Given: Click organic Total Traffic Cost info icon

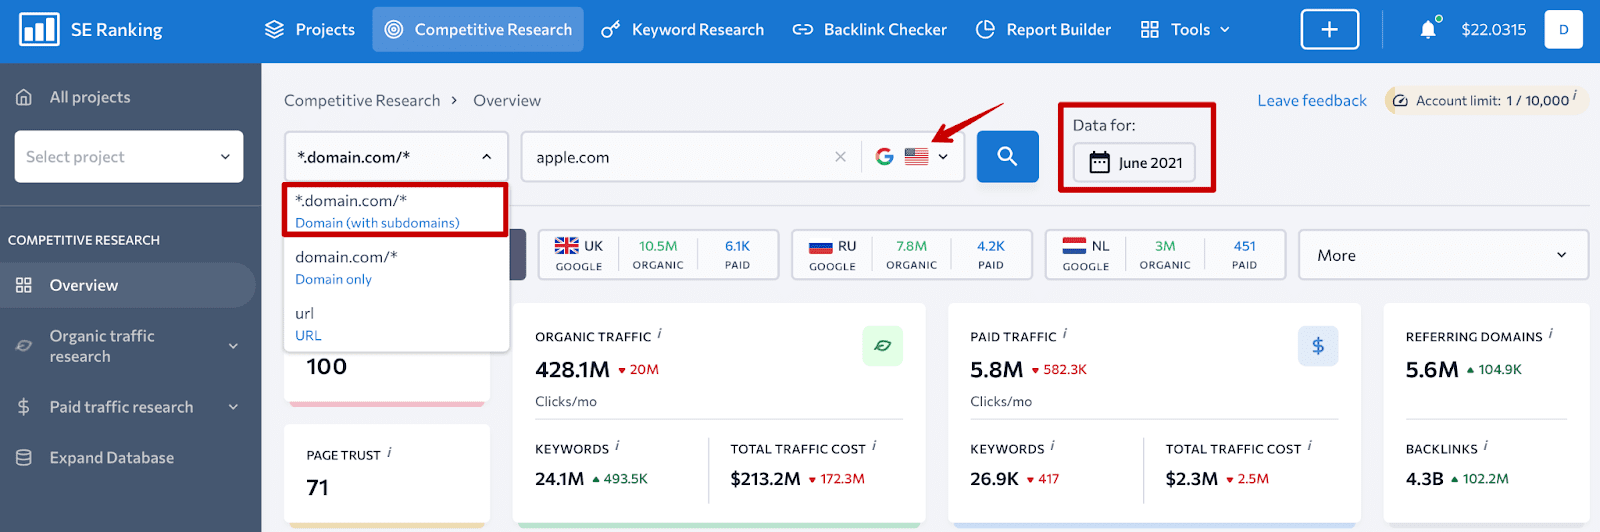Looking at the screenshot, I should point(874,446).
